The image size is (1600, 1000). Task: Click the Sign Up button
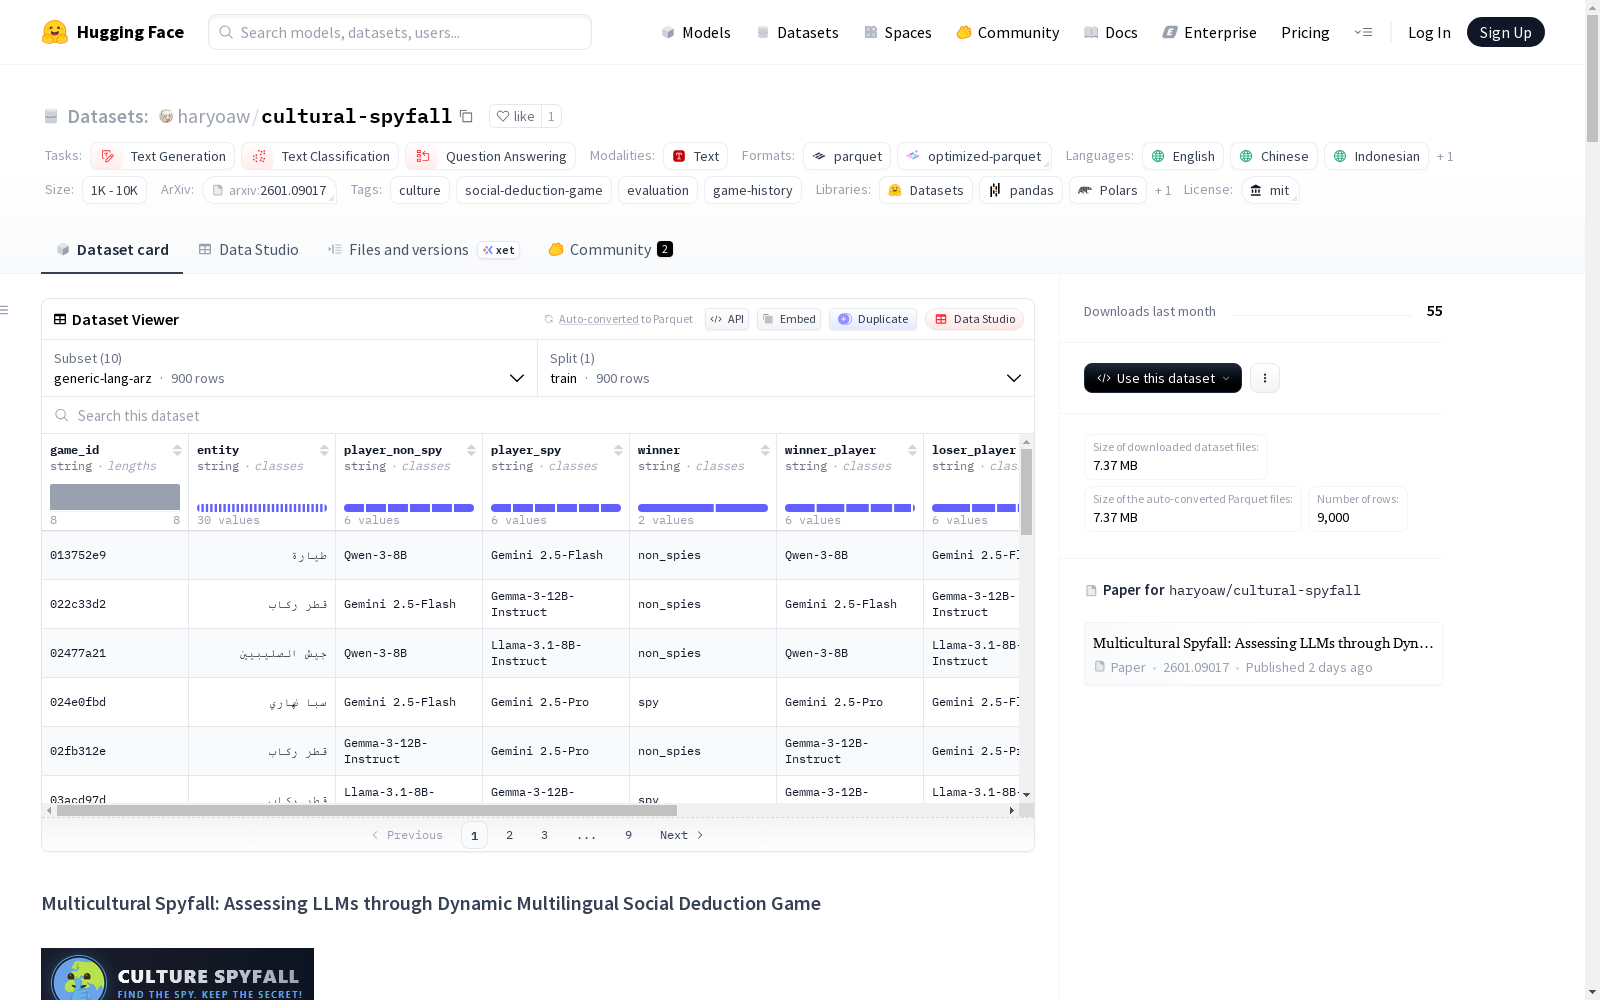(x=1506, y=32)
